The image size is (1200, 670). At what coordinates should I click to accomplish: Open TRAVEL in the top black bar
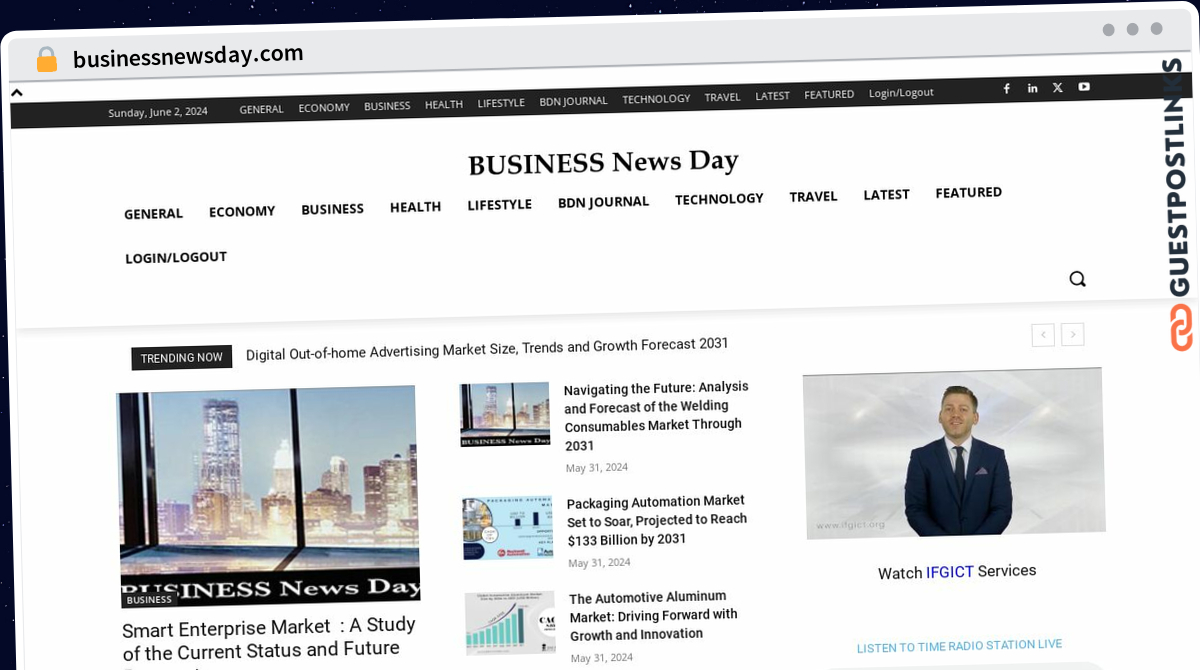(722, 97)
